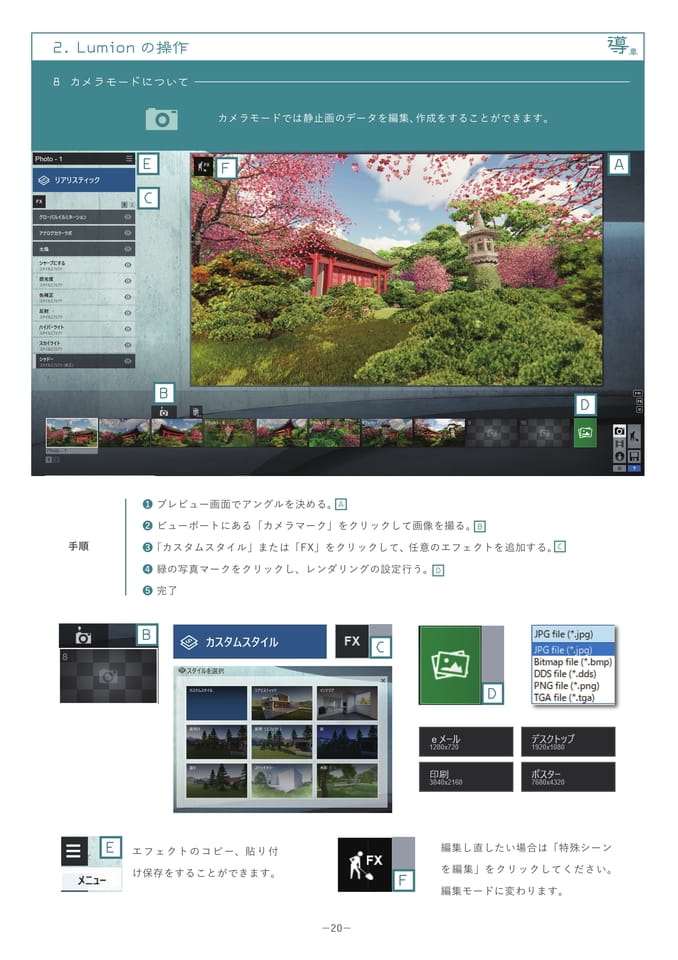This screenshot has height=960, width=678.
Task: Select highlighted JPG file (*.jpg) option
Action: click(573, 650)
